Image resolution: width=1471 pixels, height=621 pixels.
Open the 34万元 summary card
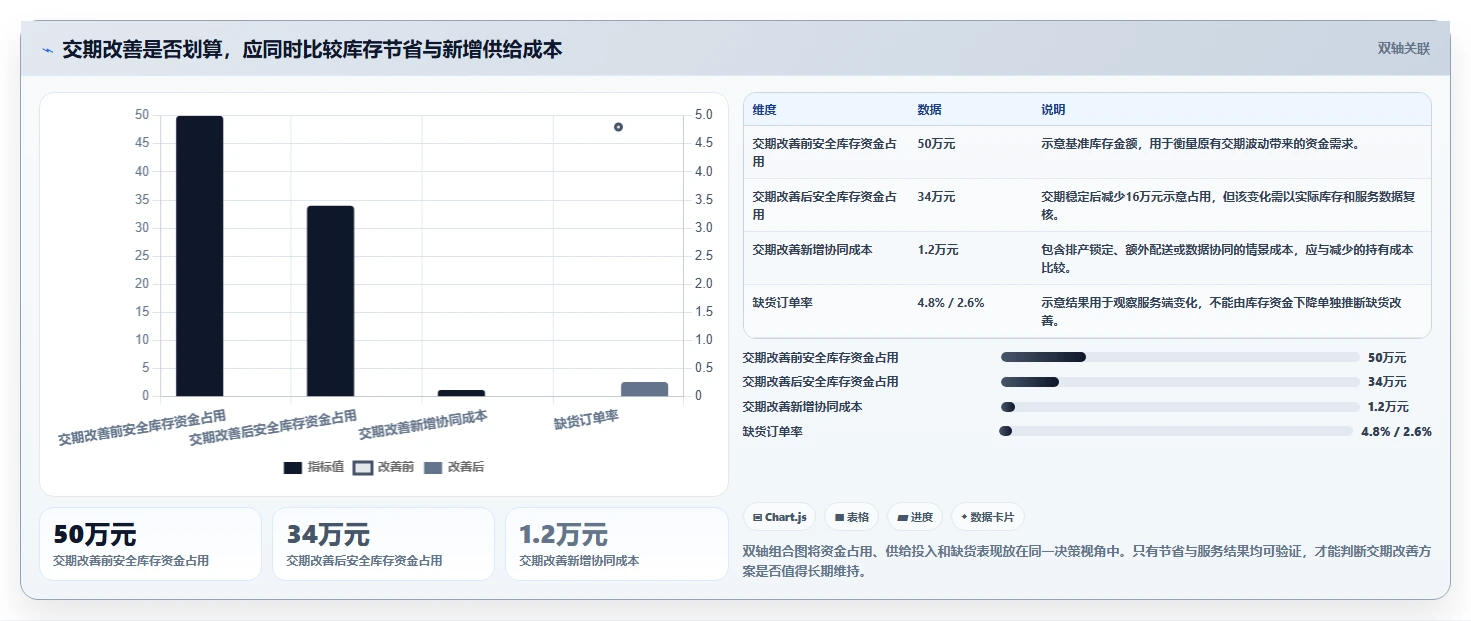383,544
